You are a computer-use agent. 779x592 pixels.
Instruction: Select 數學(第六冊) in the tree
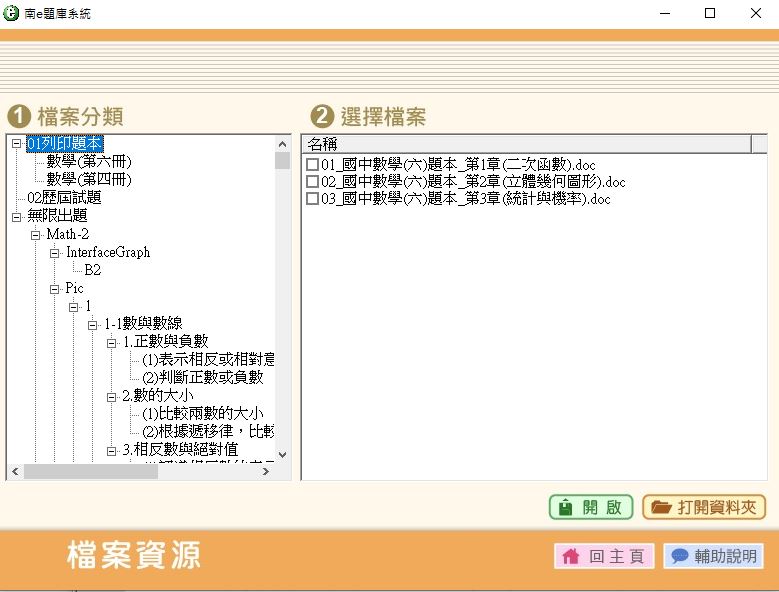tap(89, 162)
